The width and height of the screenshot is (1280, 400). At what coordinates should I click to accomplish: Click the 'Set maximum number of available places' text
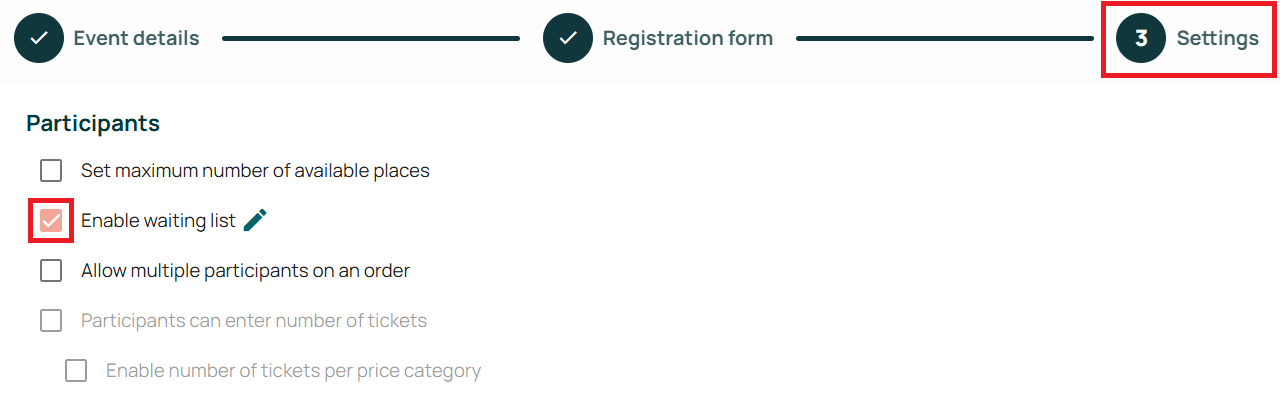255,171
